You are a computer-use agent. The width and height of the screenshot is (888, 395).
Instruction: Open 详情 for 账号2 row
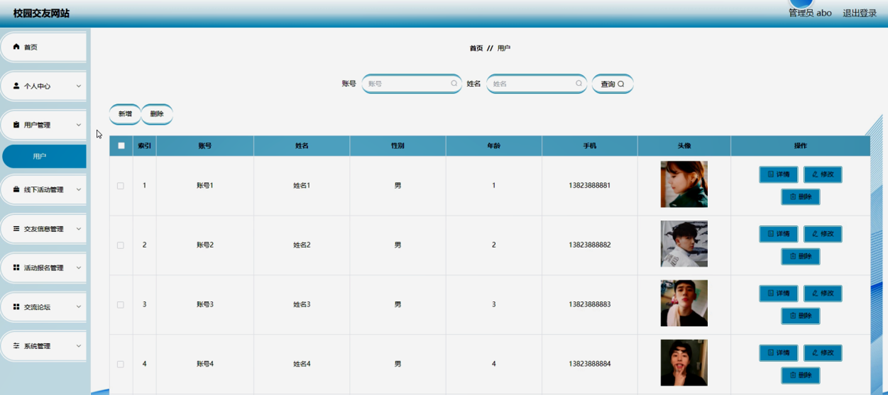(x=778, y=233)
